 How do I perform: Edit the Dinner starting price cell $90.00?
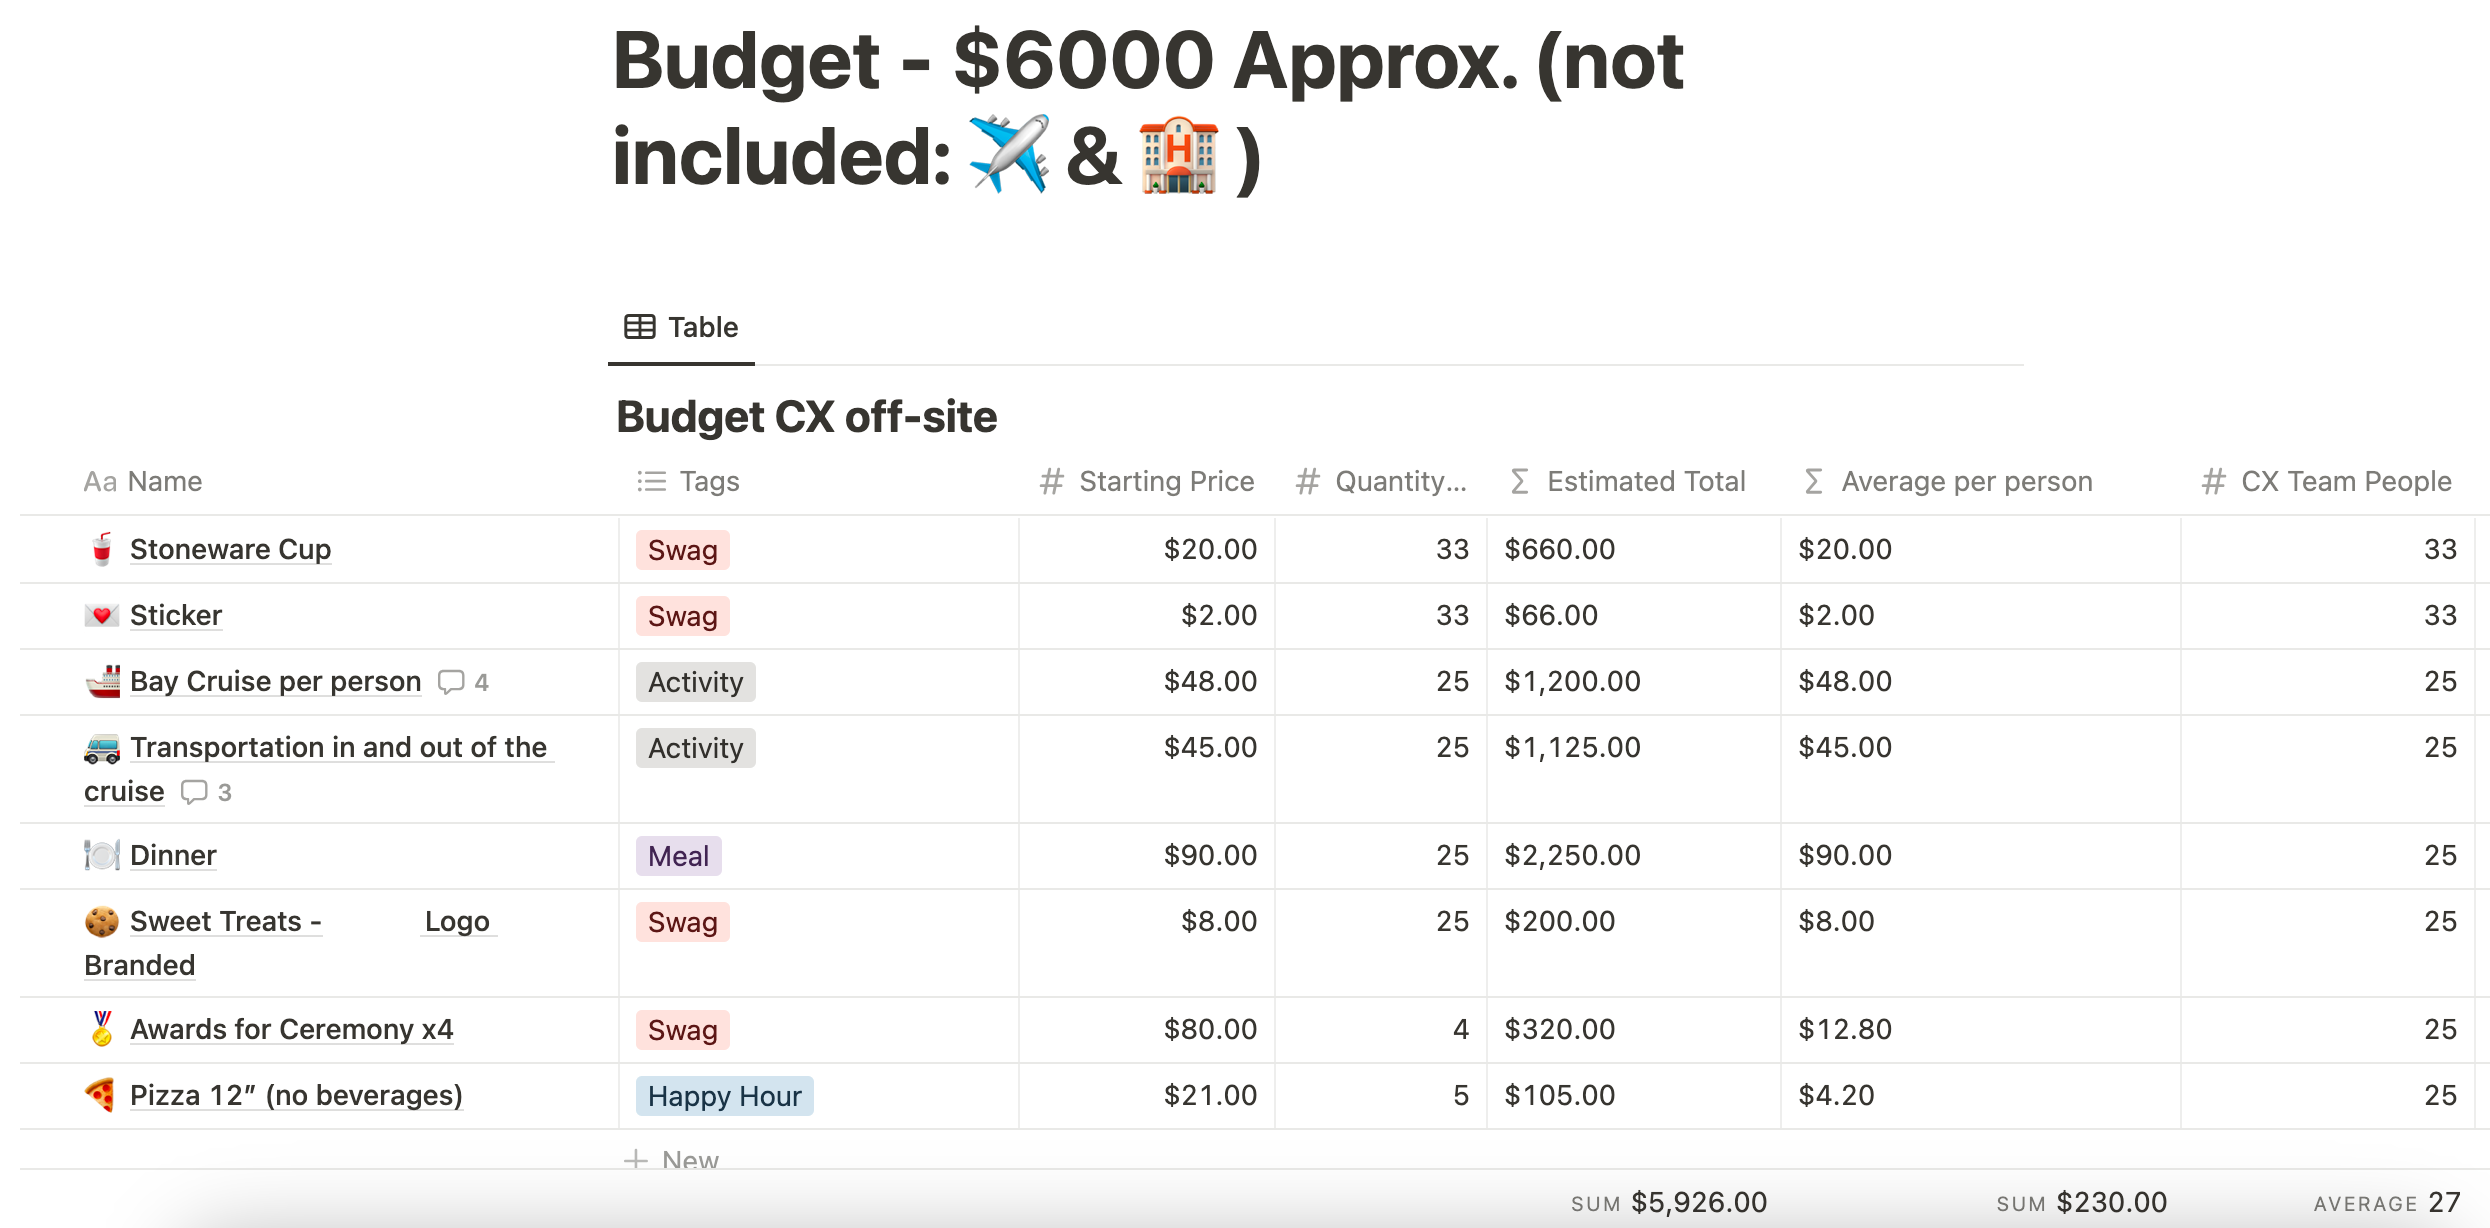point(1147,856)
